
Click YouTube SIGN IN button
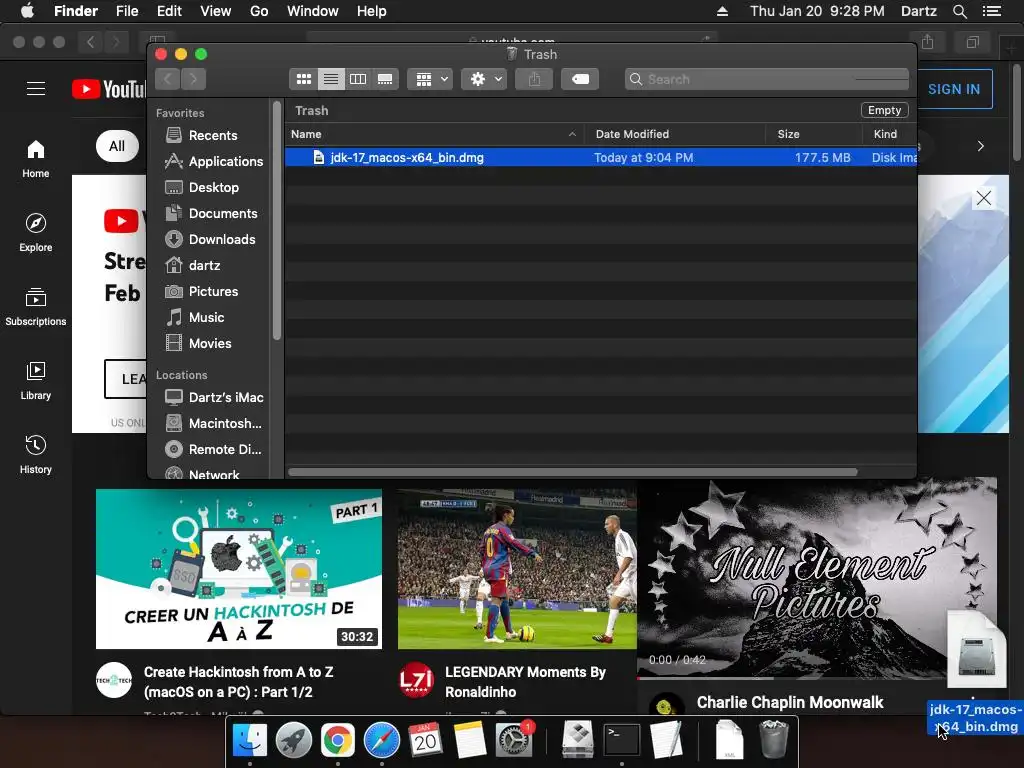[x=954, y=89]
